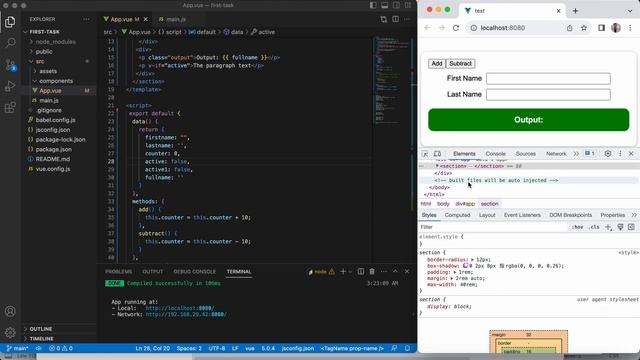Open the Source Control view in activity bar
The image size is (640, 360).
[10, 64]
